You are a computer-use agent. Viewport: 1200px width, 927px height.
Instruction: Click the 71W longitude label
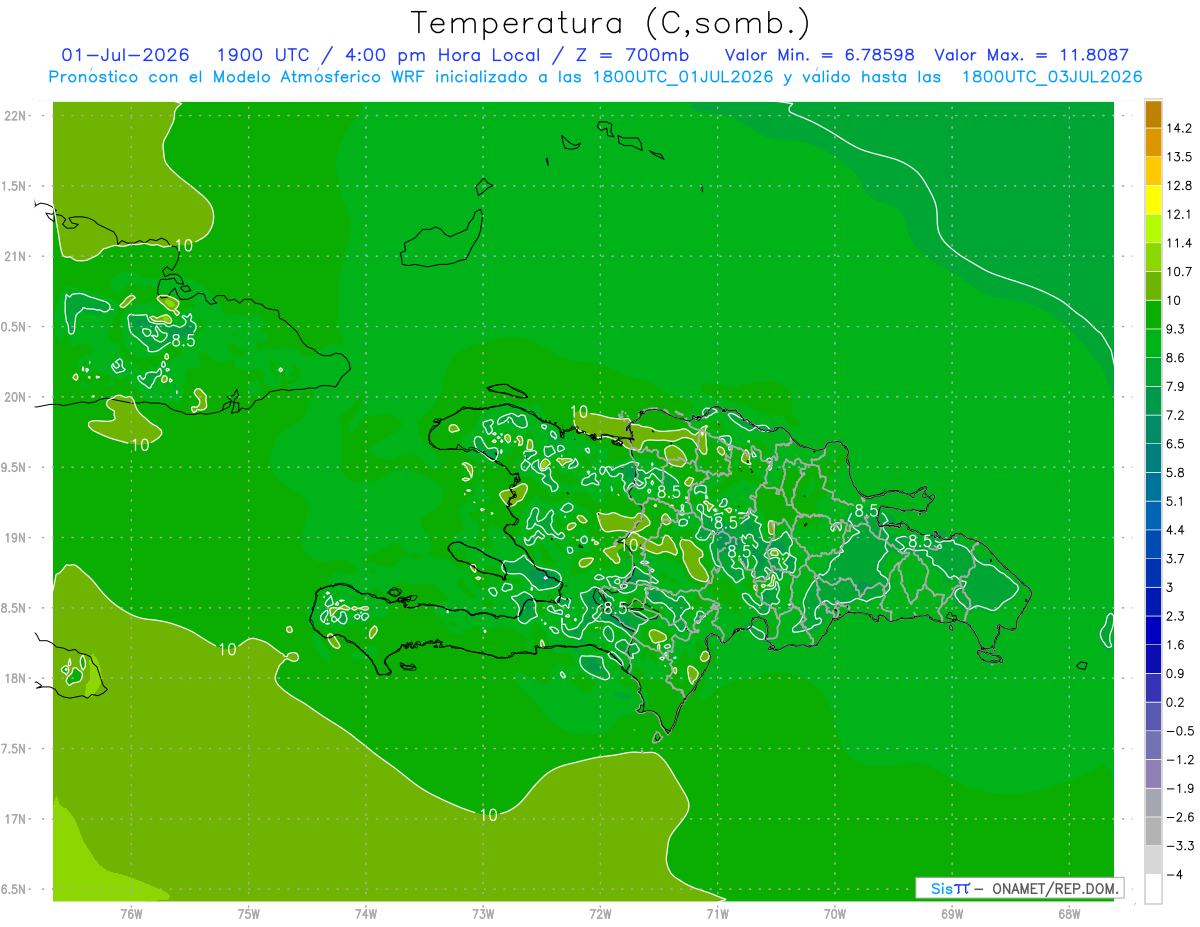click(717, 913)
